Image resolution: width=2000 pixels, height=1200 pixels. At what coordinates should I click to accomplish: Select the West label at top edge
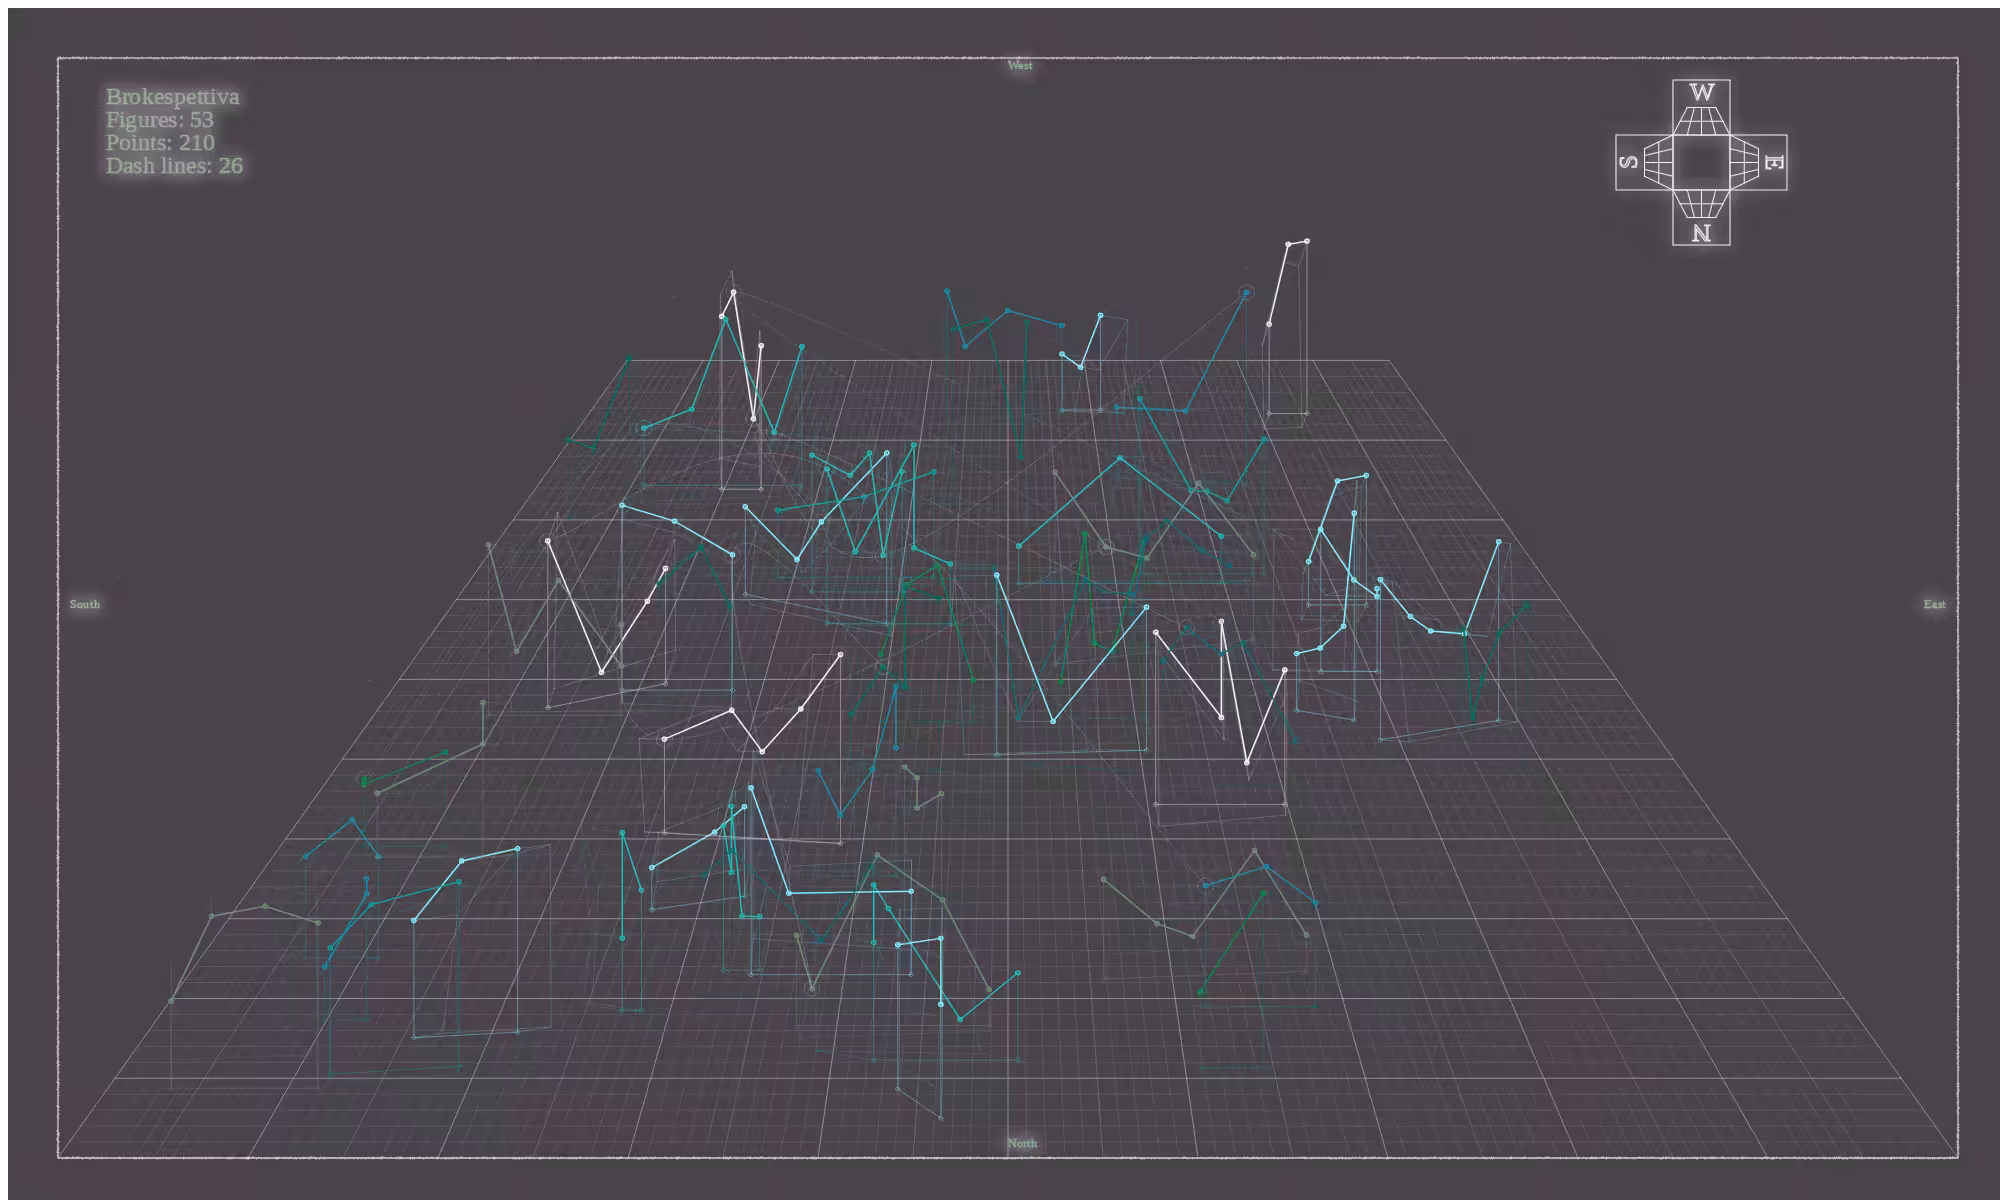point(1020,66)
